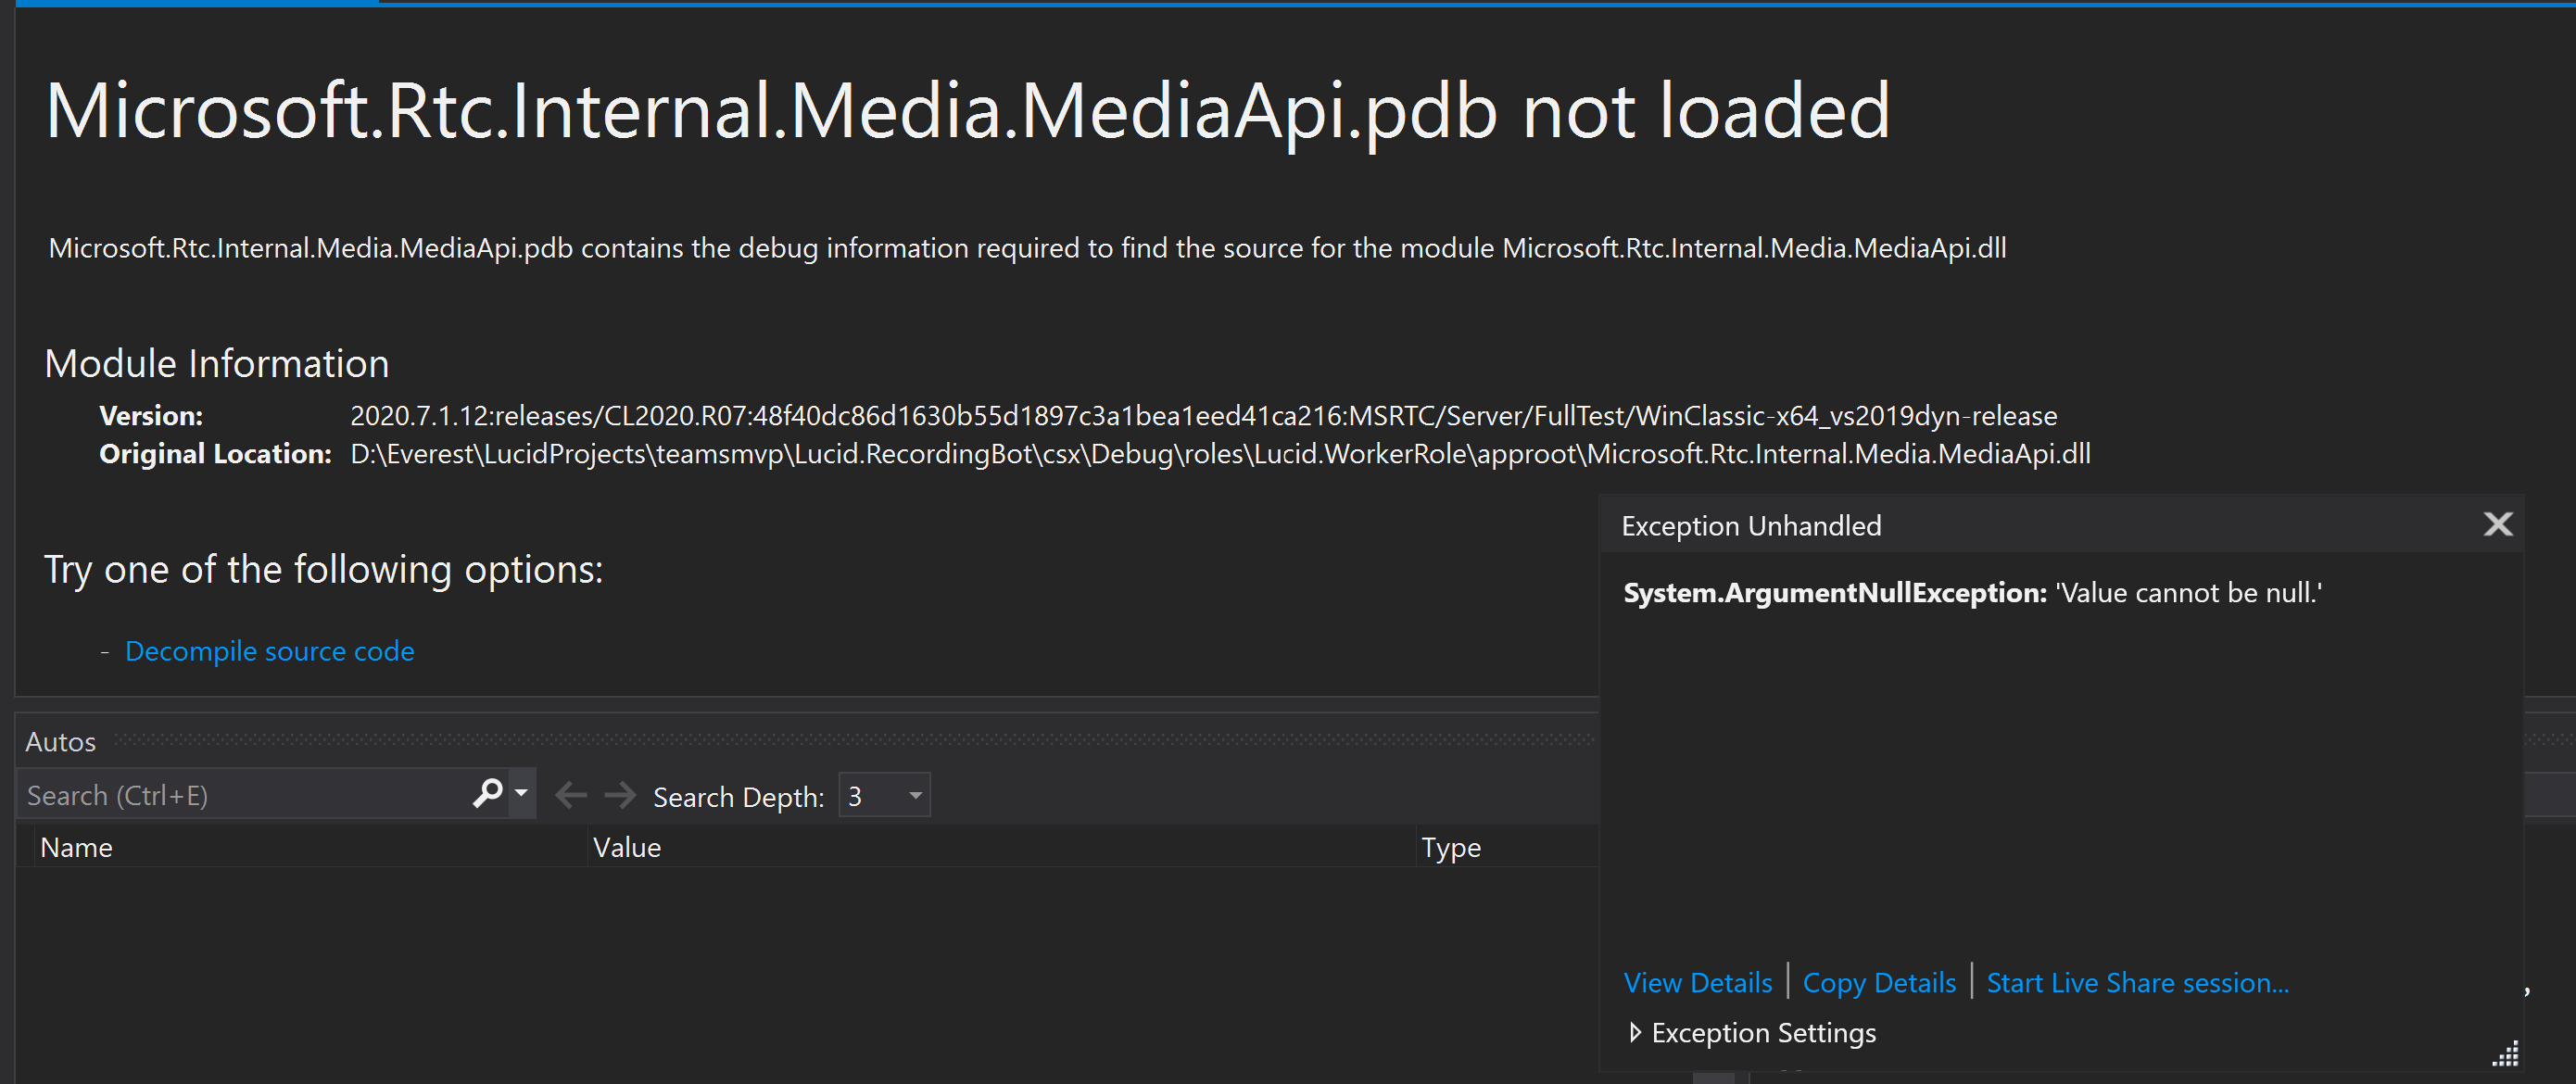The image size is (2576, 1084).
Task: Click the Exception Settings disclosure arrow
Action: (1637, 1032)
